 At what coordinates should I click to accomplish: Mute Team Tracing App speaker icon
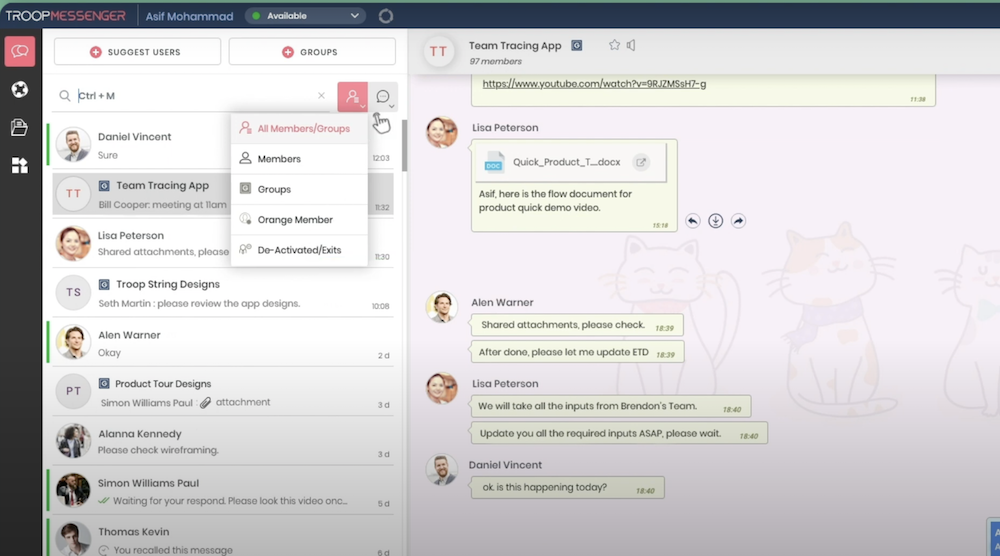631,45
